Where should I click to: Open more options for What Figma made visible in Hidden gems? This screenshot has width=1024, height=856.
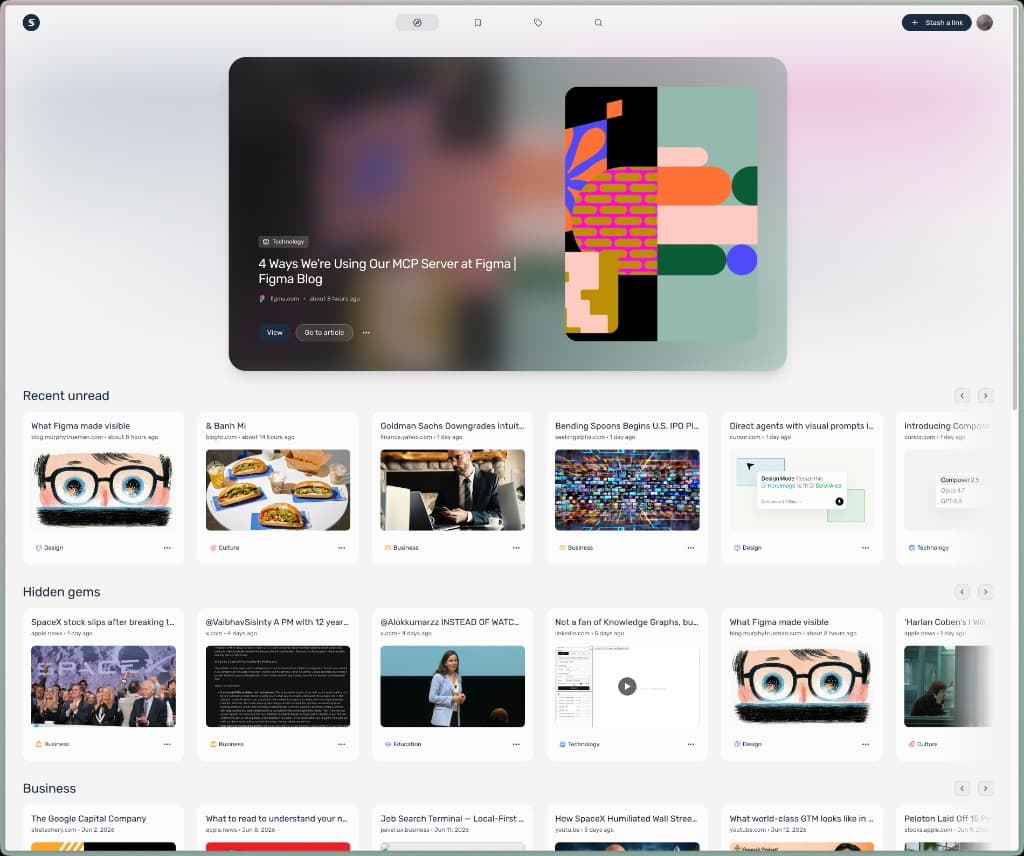coord(865,744)
